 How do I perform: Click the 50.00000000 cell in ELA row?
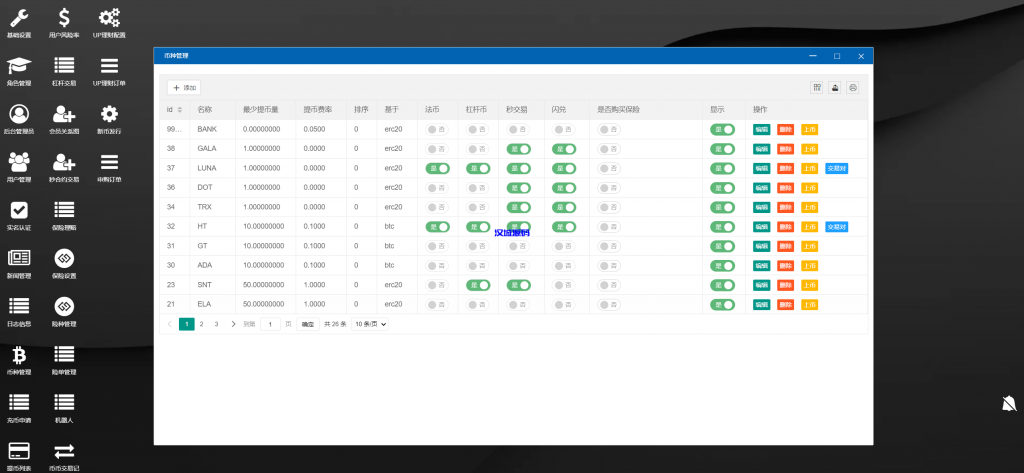click(x=264, y=305)
